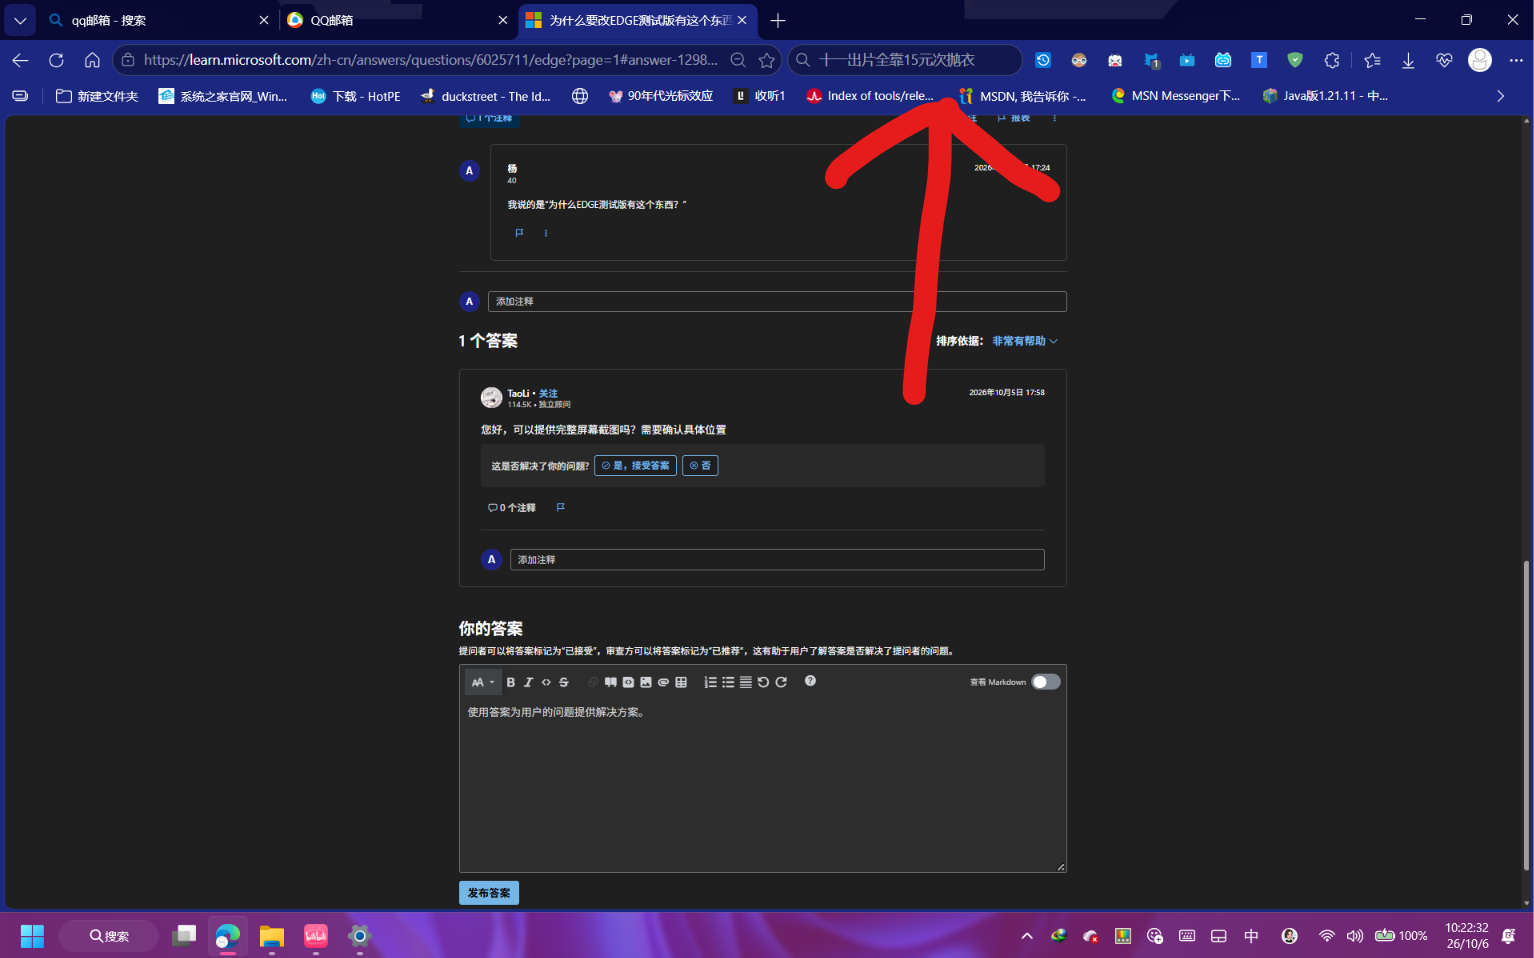Click 添加注释 field above 1 个答案

777,301
